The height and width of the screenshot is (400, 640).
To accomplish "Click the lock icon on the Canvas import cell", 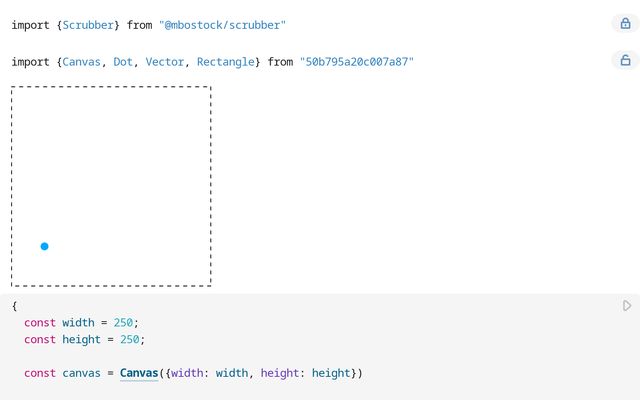I will (623, 61).
